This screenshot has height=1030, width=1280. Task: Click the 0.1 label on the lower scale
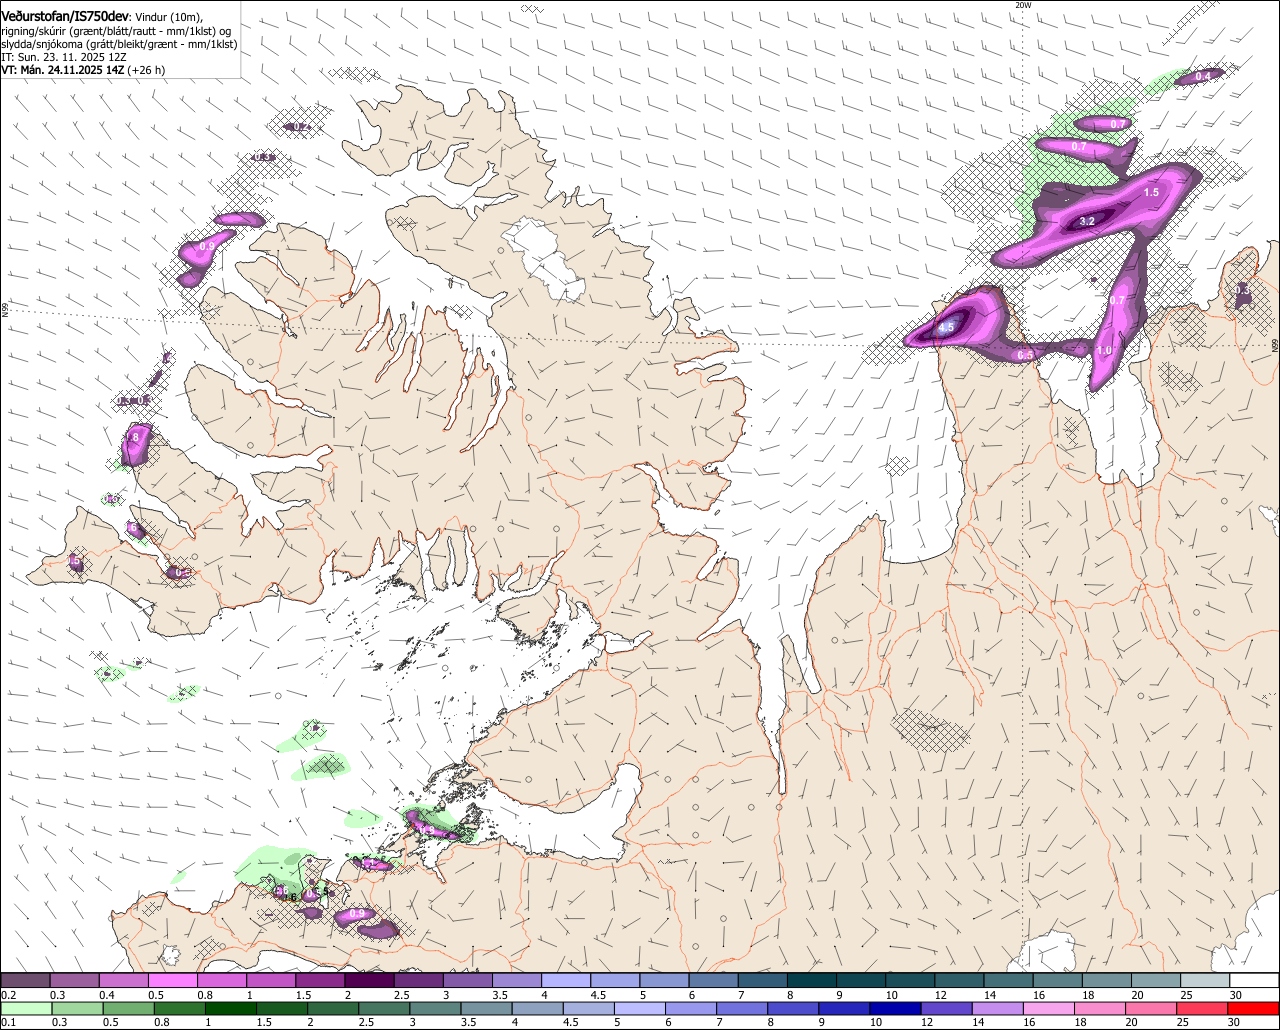pos(10,1022)
